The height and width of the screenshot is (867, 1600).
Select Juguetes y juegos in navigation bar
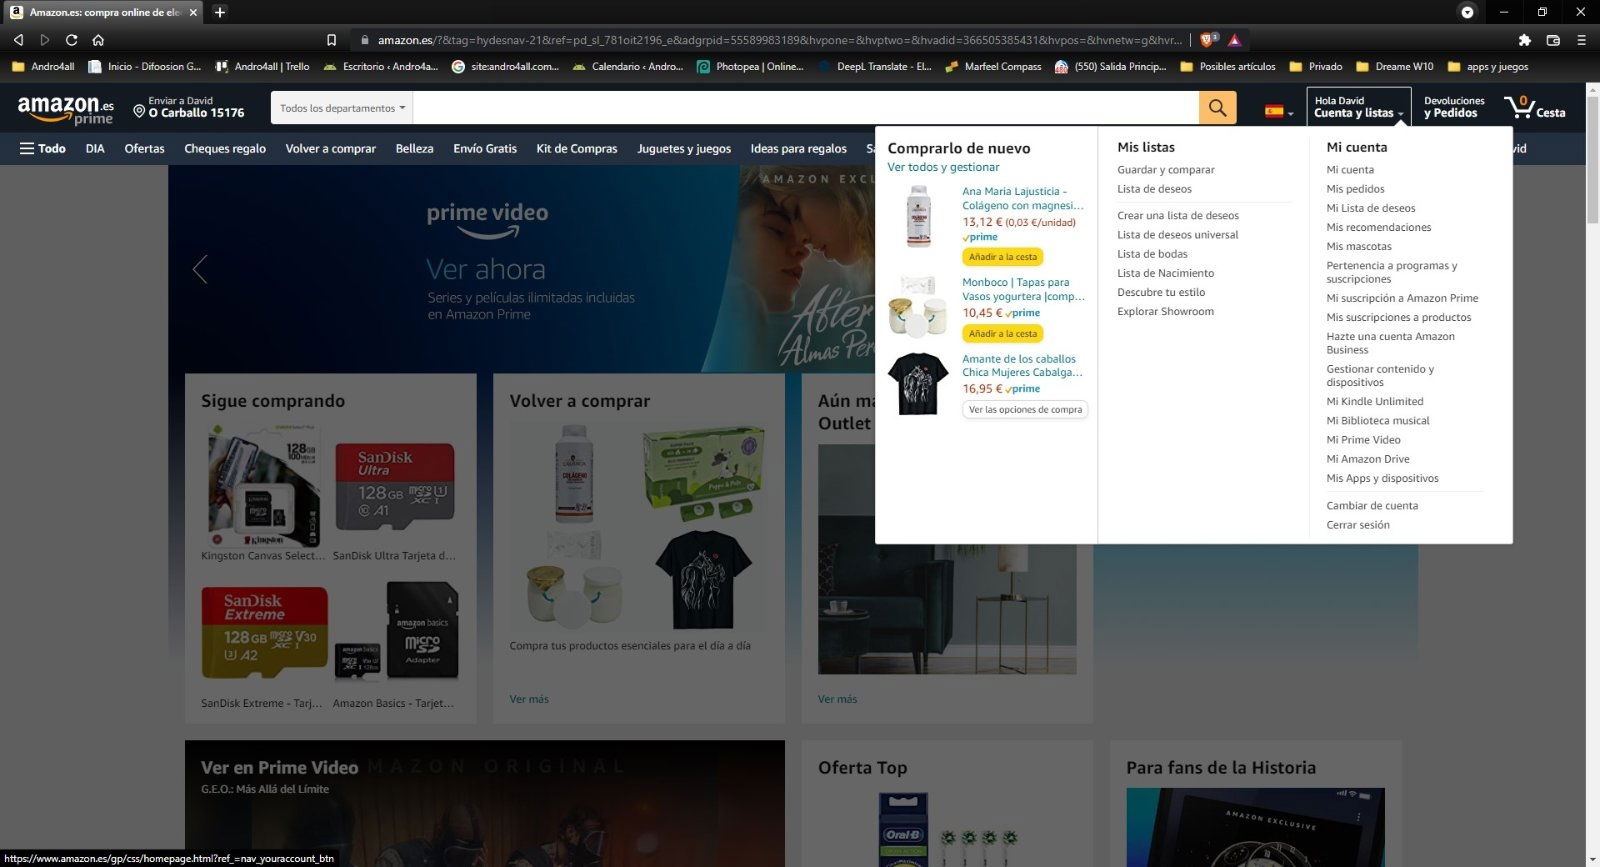684,148
